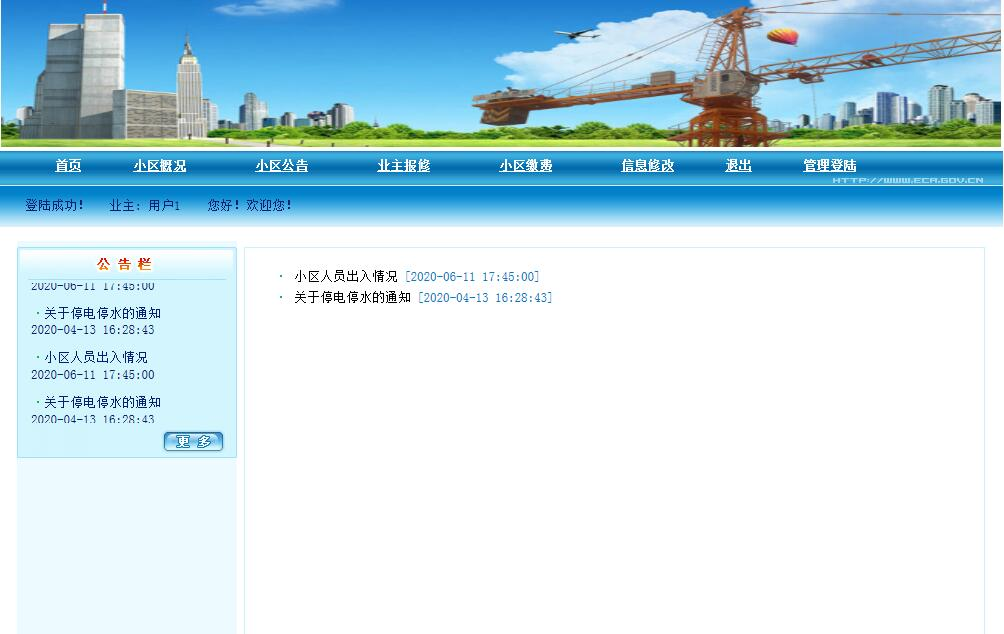1004x634 pixels.
Task: Open the 小区公告 (Community Notices) menu
Action: coord(281,166)
